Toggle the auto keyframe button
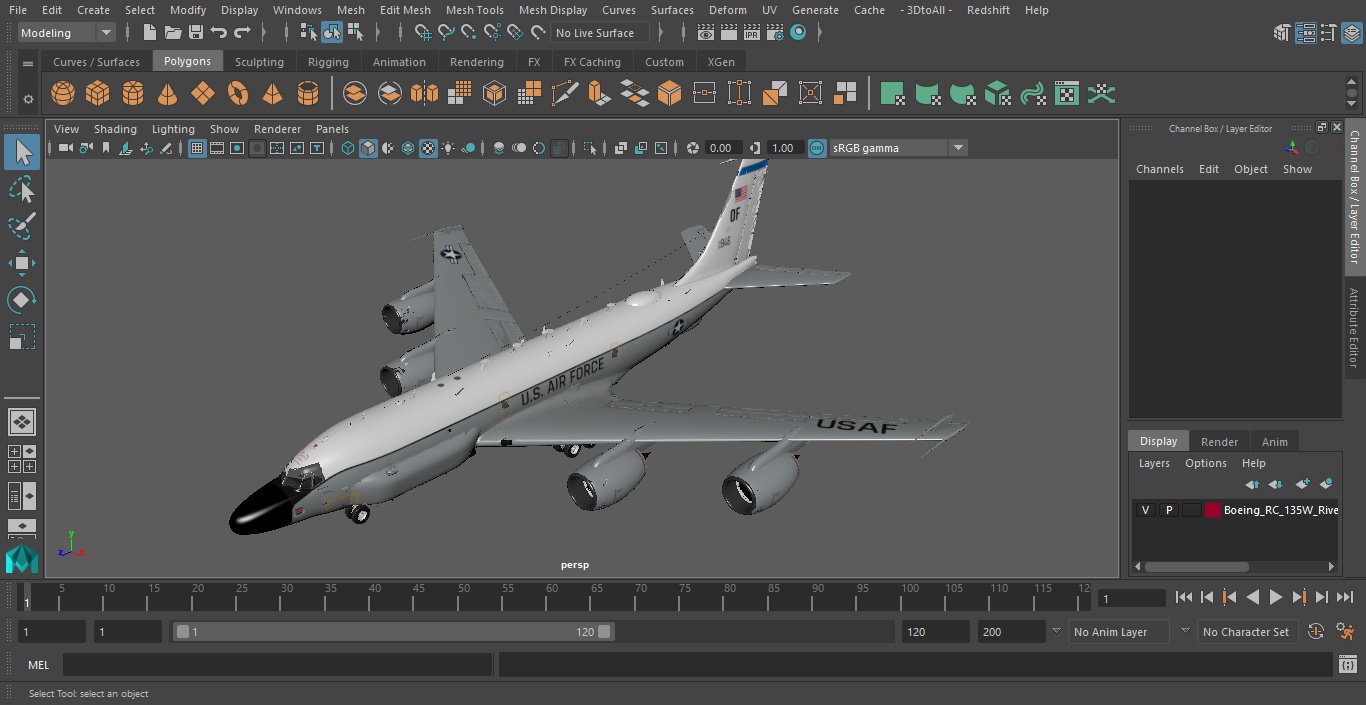The height and width of the screenshot is (705, 1366). (x=1316, y=632)
